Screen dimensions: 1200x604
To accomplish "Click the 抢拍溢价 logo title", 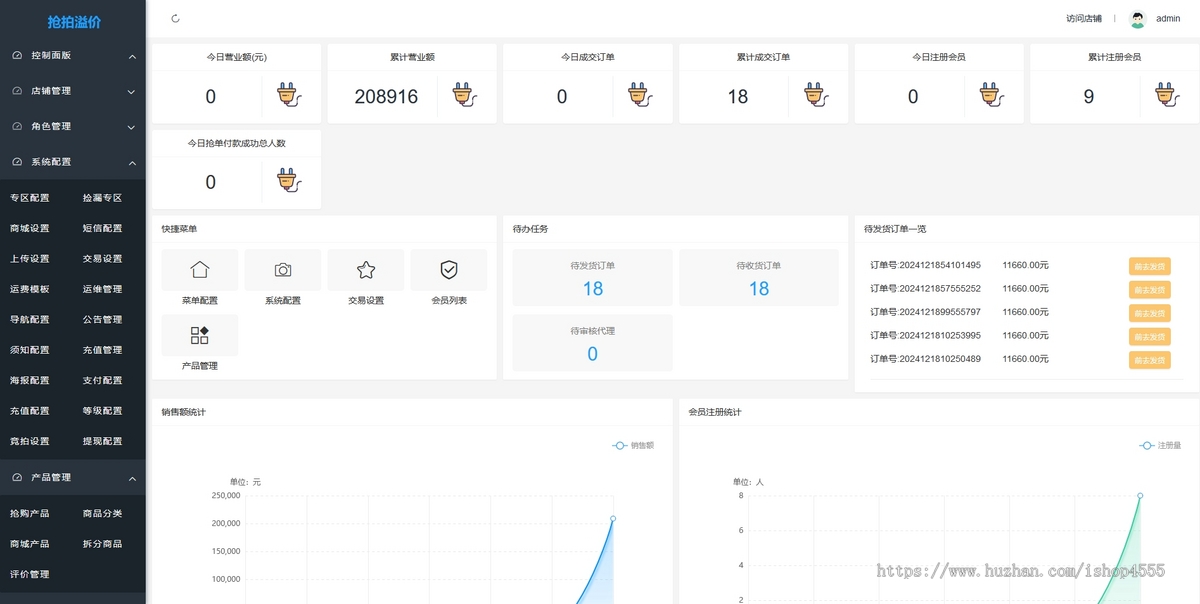I will (x=74, y=22).
